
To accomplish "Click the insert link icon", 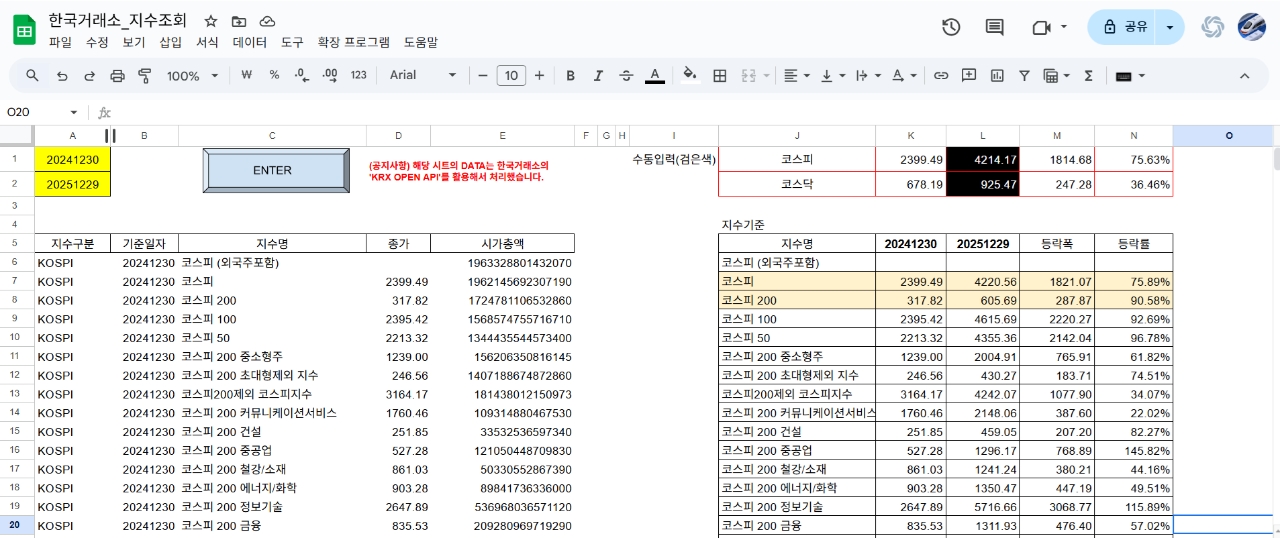I will tap(940, 75).
